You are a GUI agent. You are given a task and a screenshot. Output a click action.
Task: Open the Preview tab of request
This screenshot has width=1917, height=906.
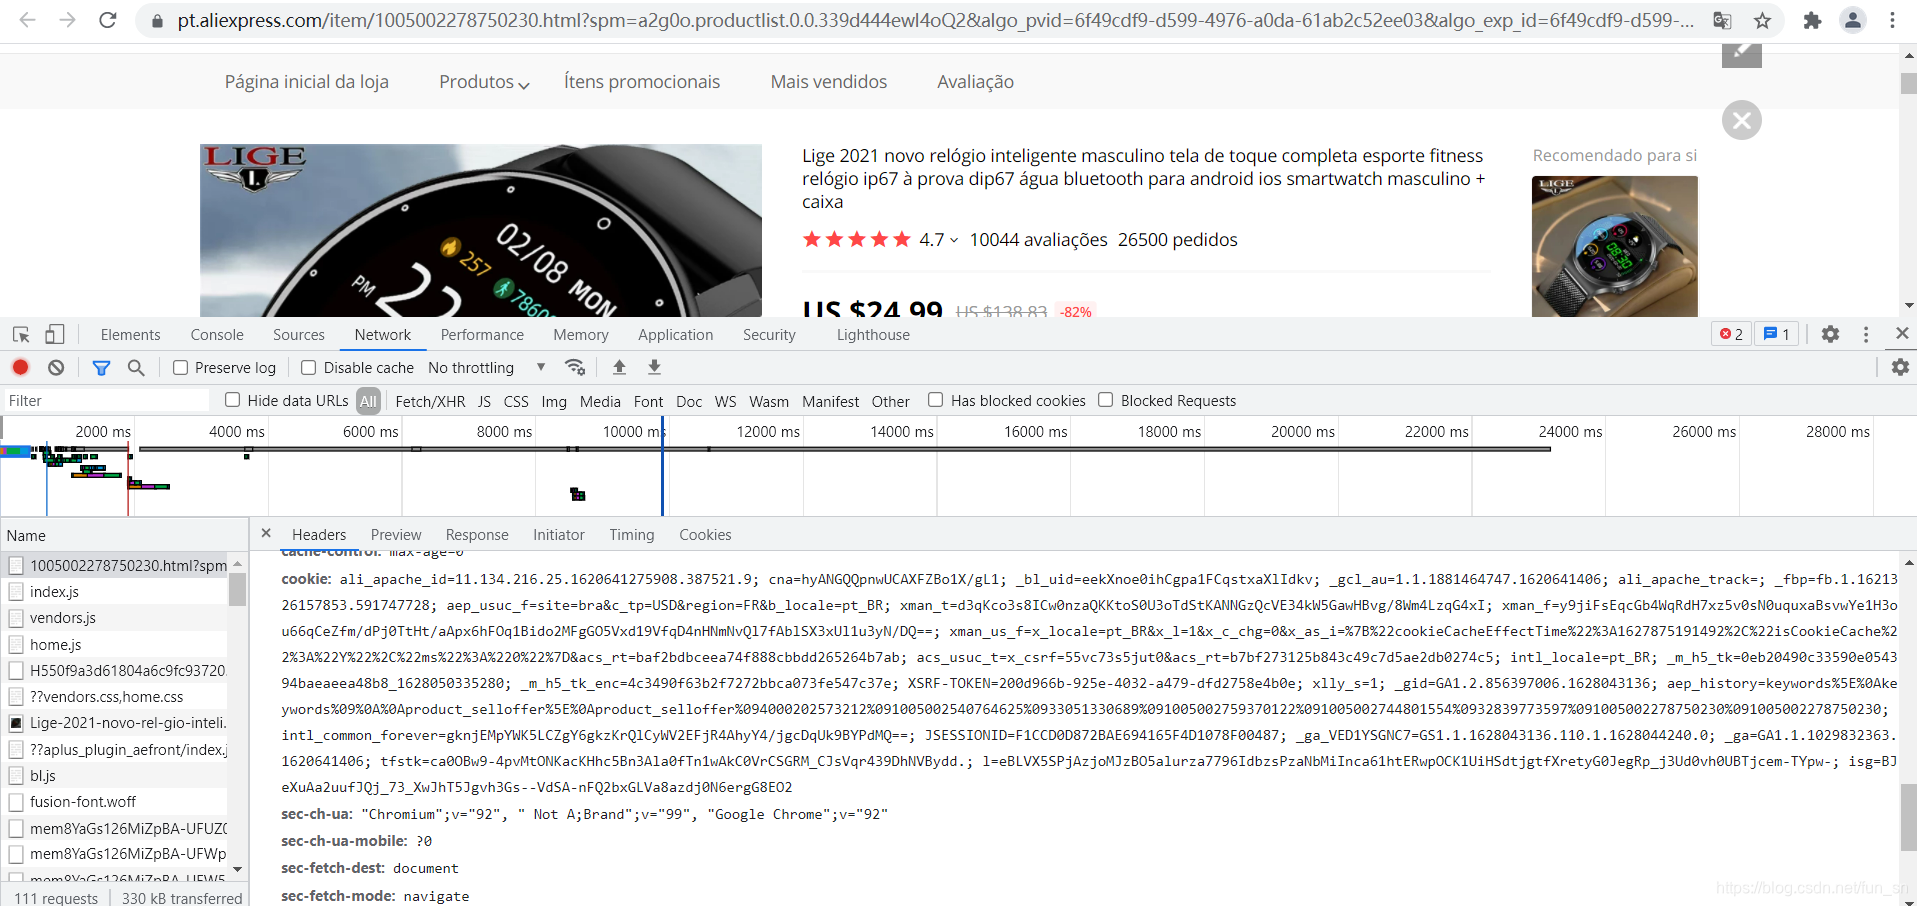tap(396, 535)
